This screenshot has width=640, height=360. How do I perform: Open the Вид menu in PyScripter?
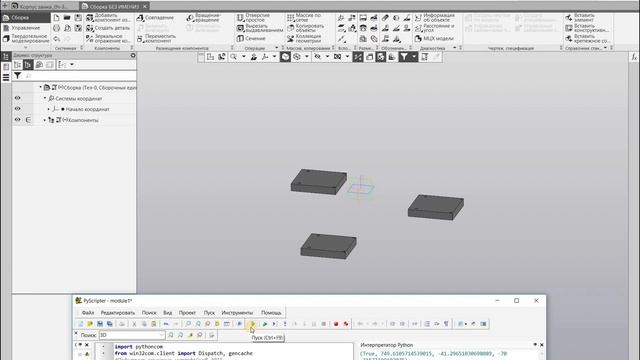point(168,313)
